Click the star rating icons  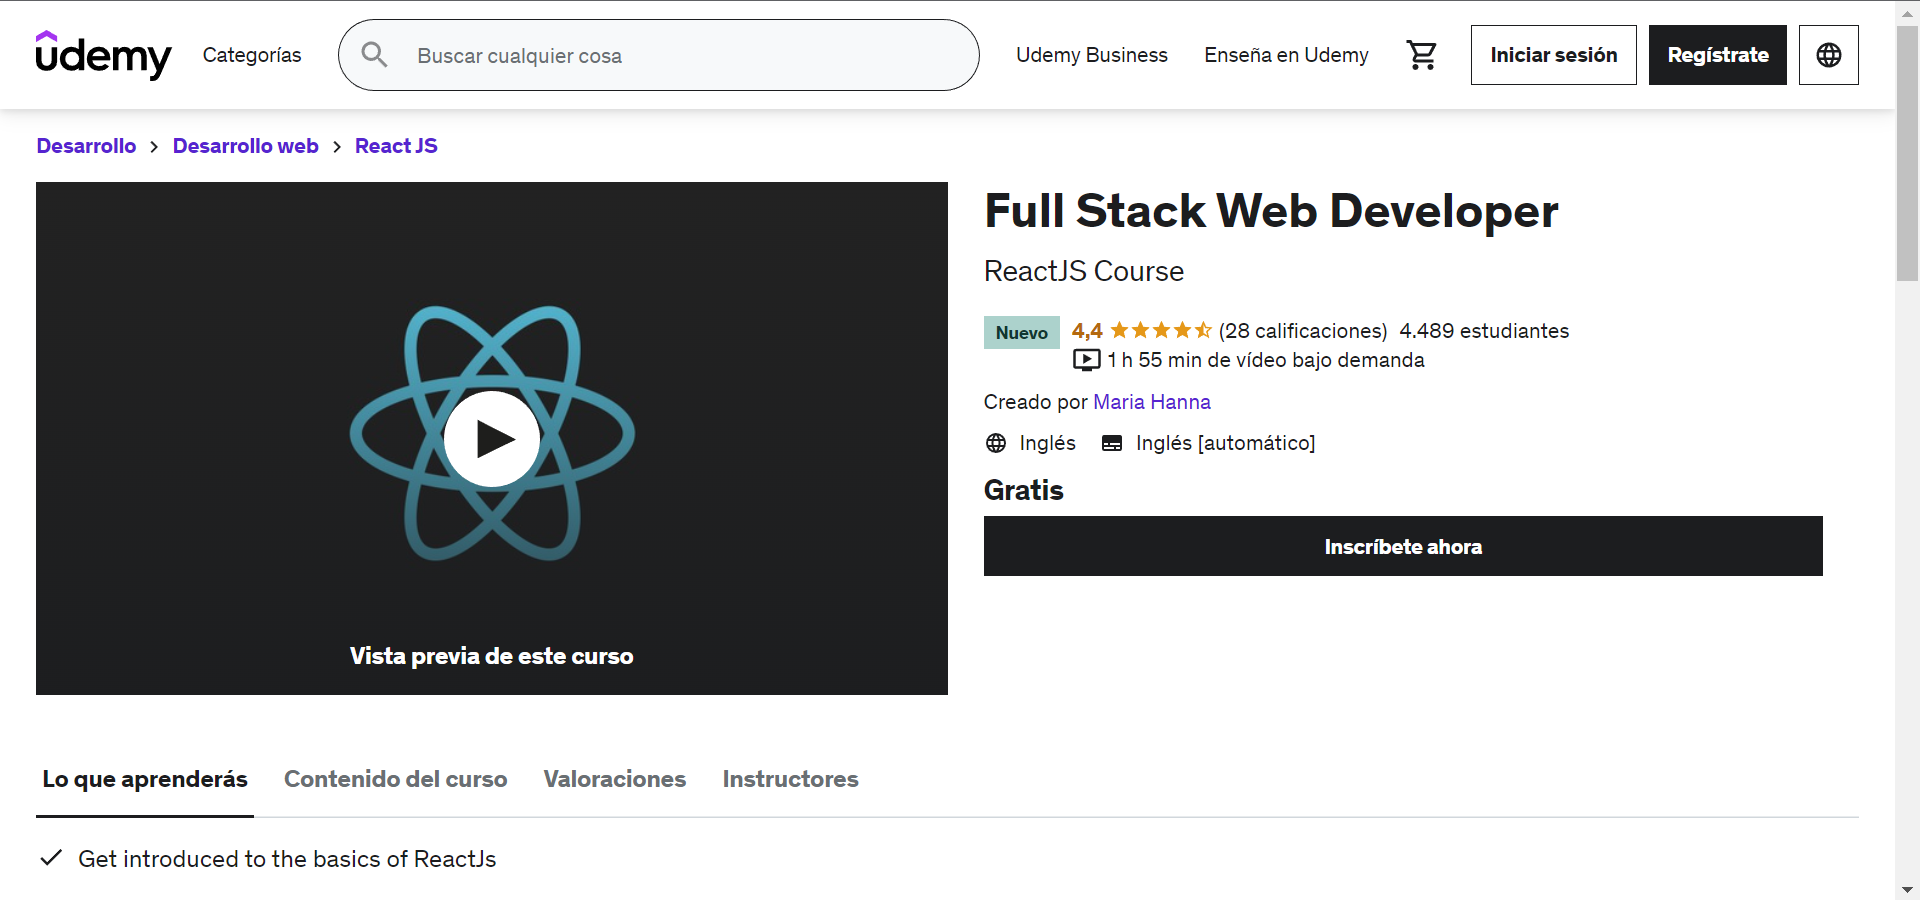click(x=1161, y=330)
